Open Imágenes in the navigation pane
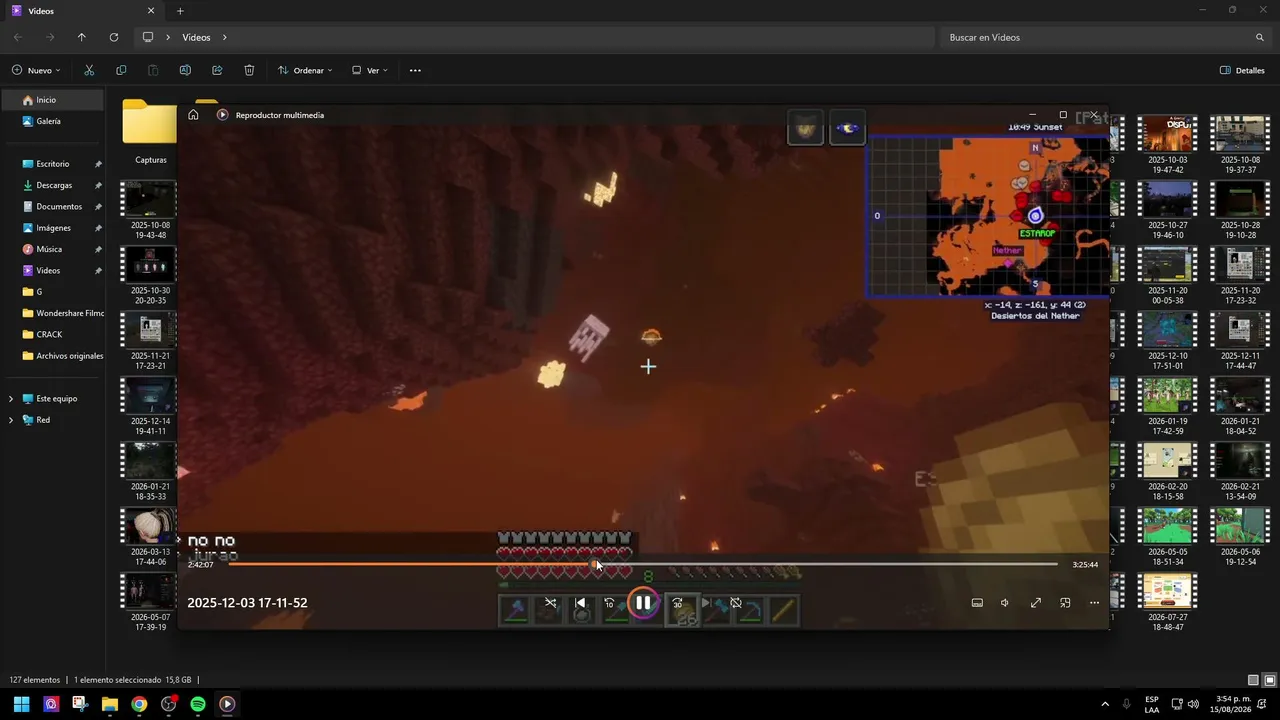The width and height of the screenshot is (1280, 720). (x=52, y=228)
